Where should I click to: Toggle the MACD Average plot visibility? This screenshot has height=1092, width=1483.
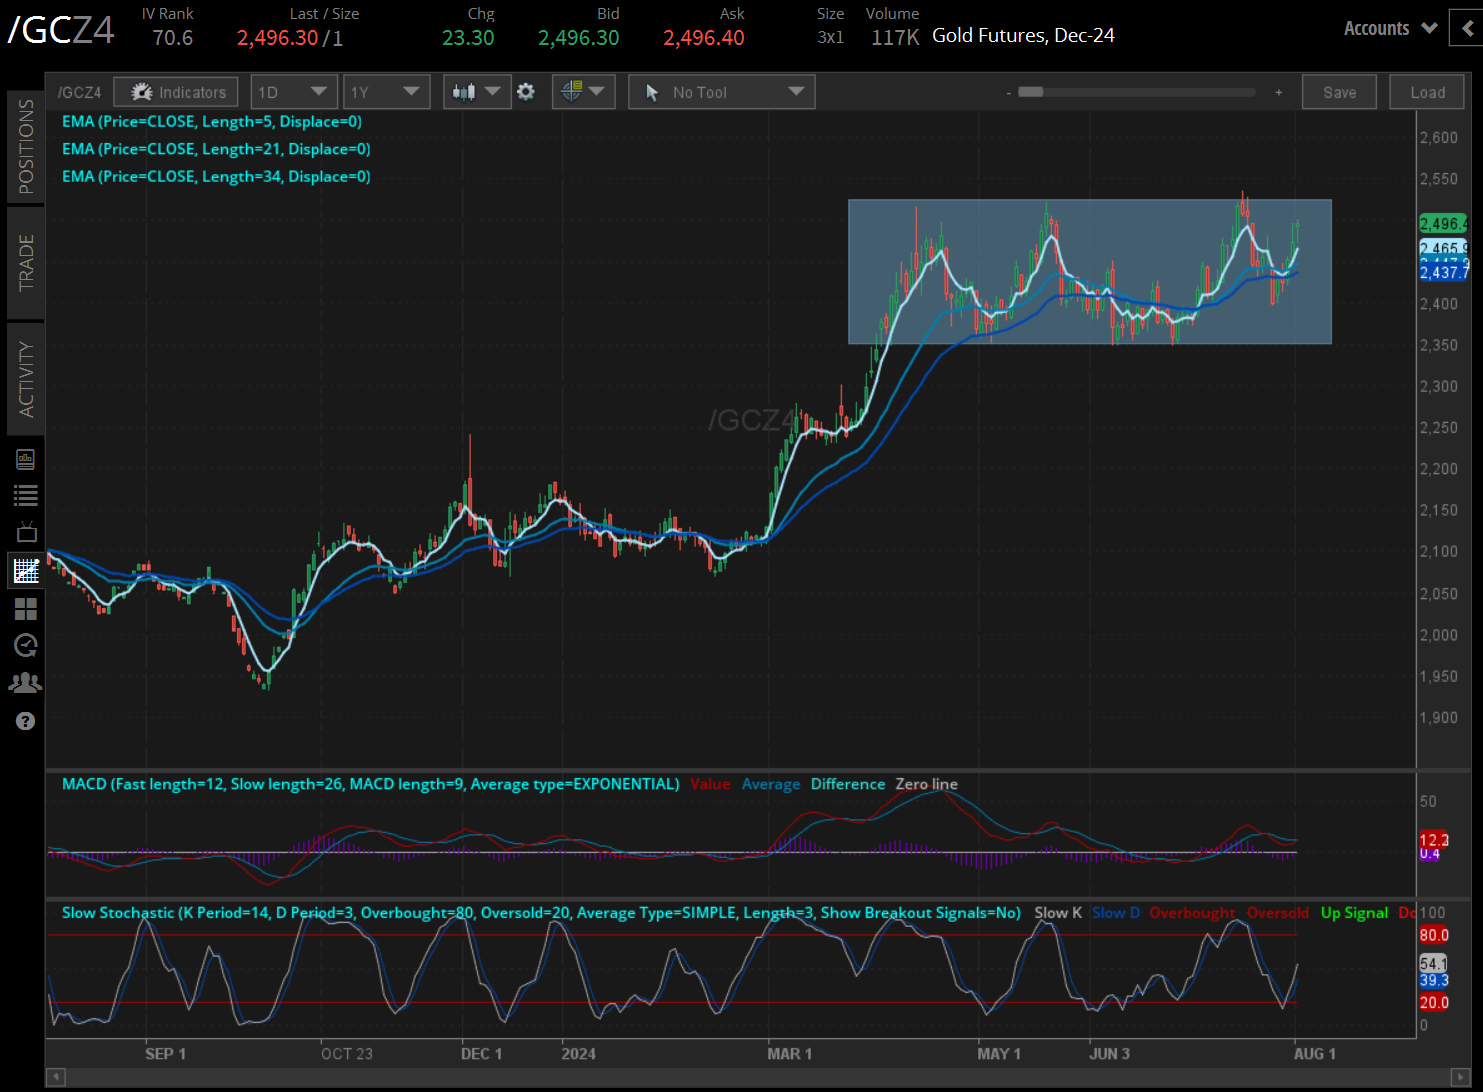770,784
